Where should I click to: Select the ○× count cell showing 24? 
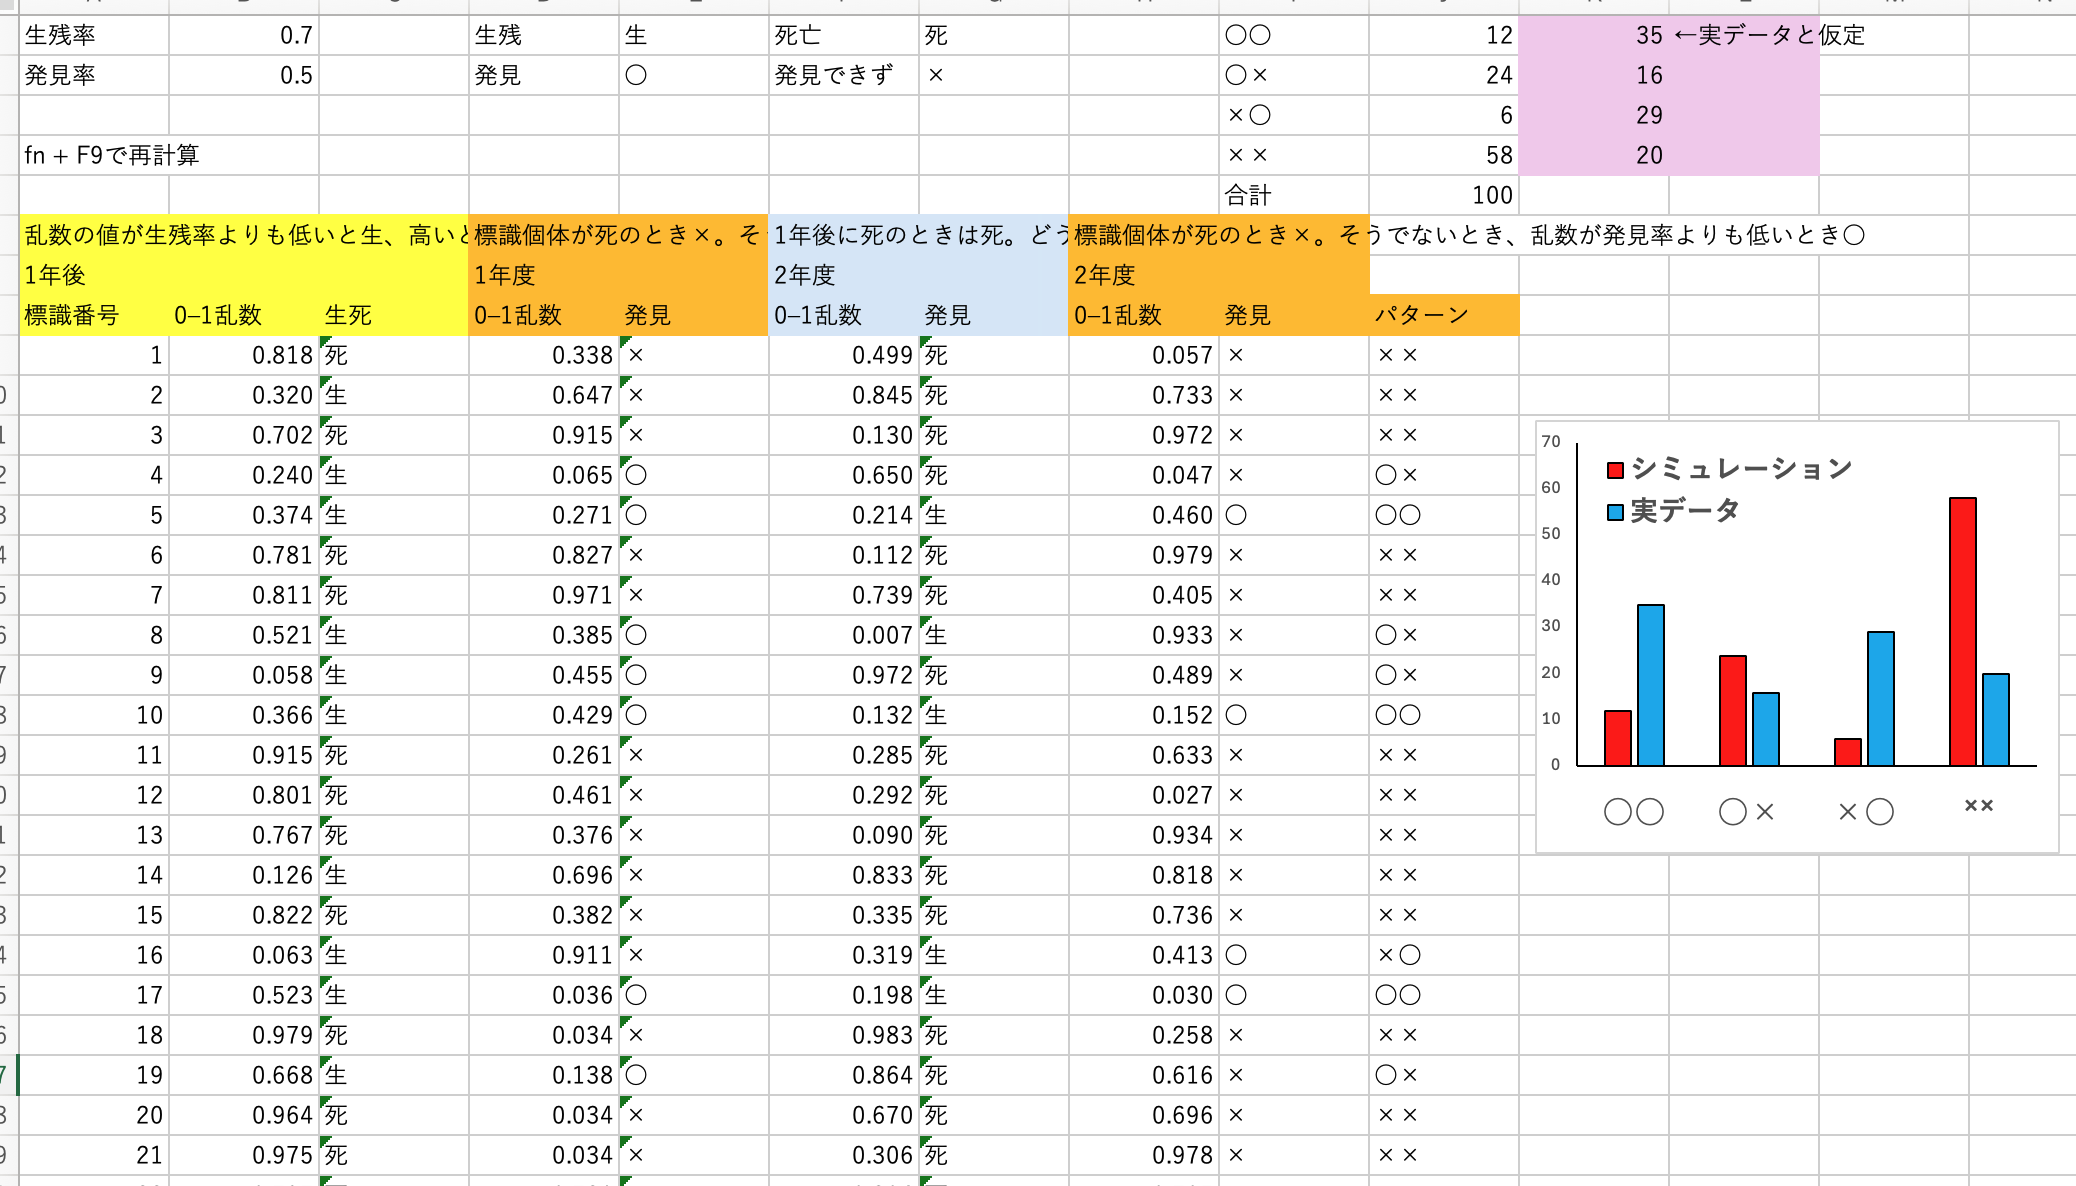point(1444,76)
